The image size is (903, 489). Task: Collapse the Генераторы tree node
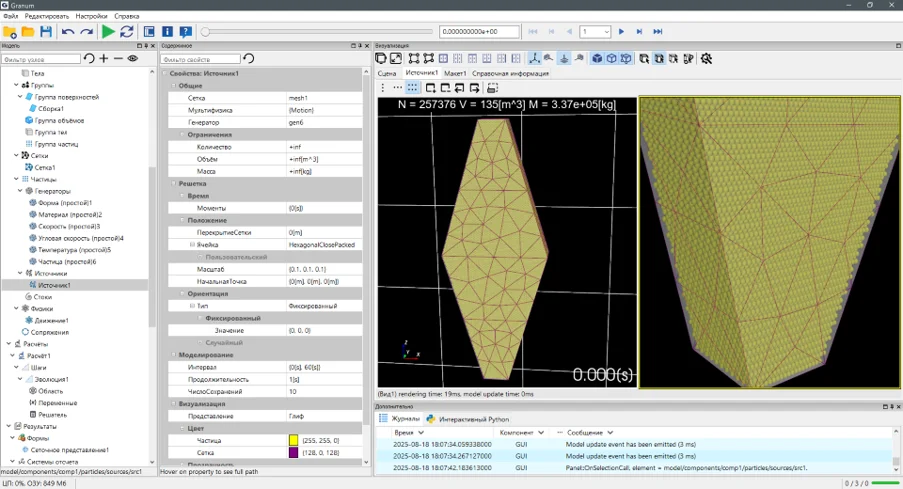point(20,191)
